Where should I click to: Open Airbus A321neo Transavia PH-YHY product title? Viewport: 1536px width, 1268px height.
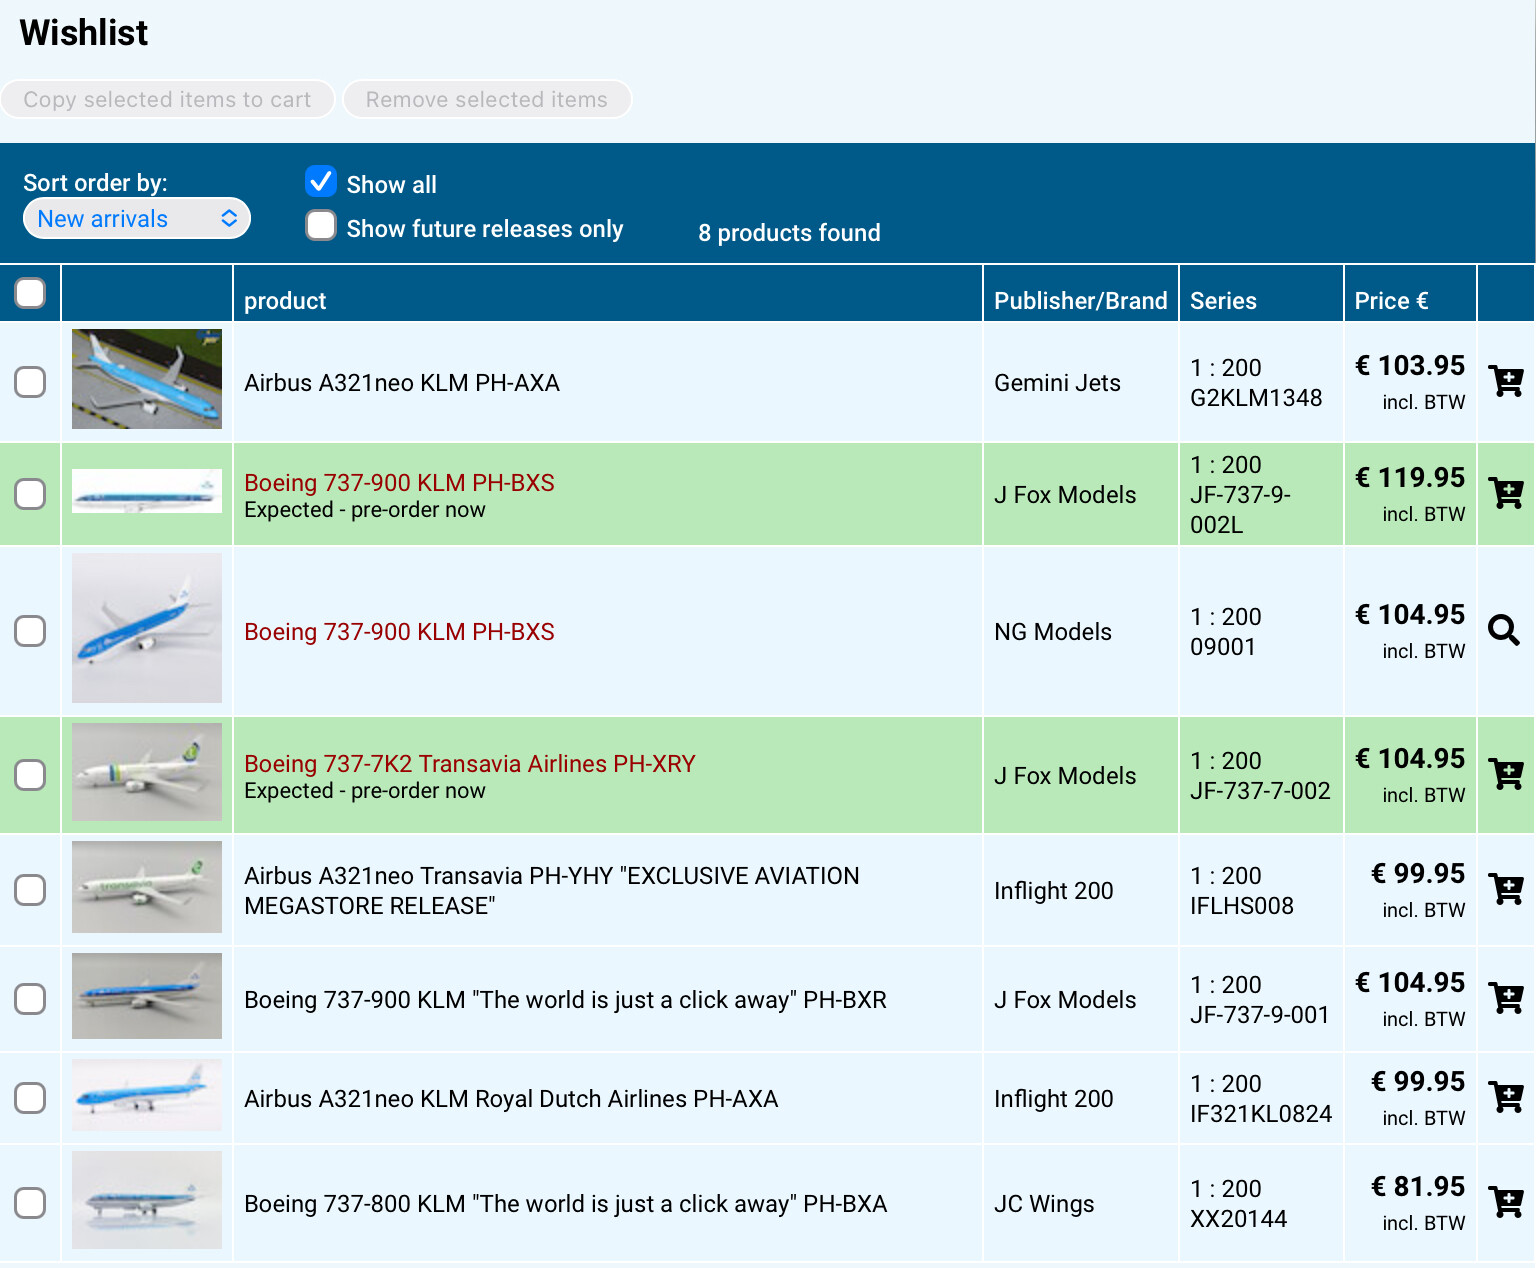[552, 890]
